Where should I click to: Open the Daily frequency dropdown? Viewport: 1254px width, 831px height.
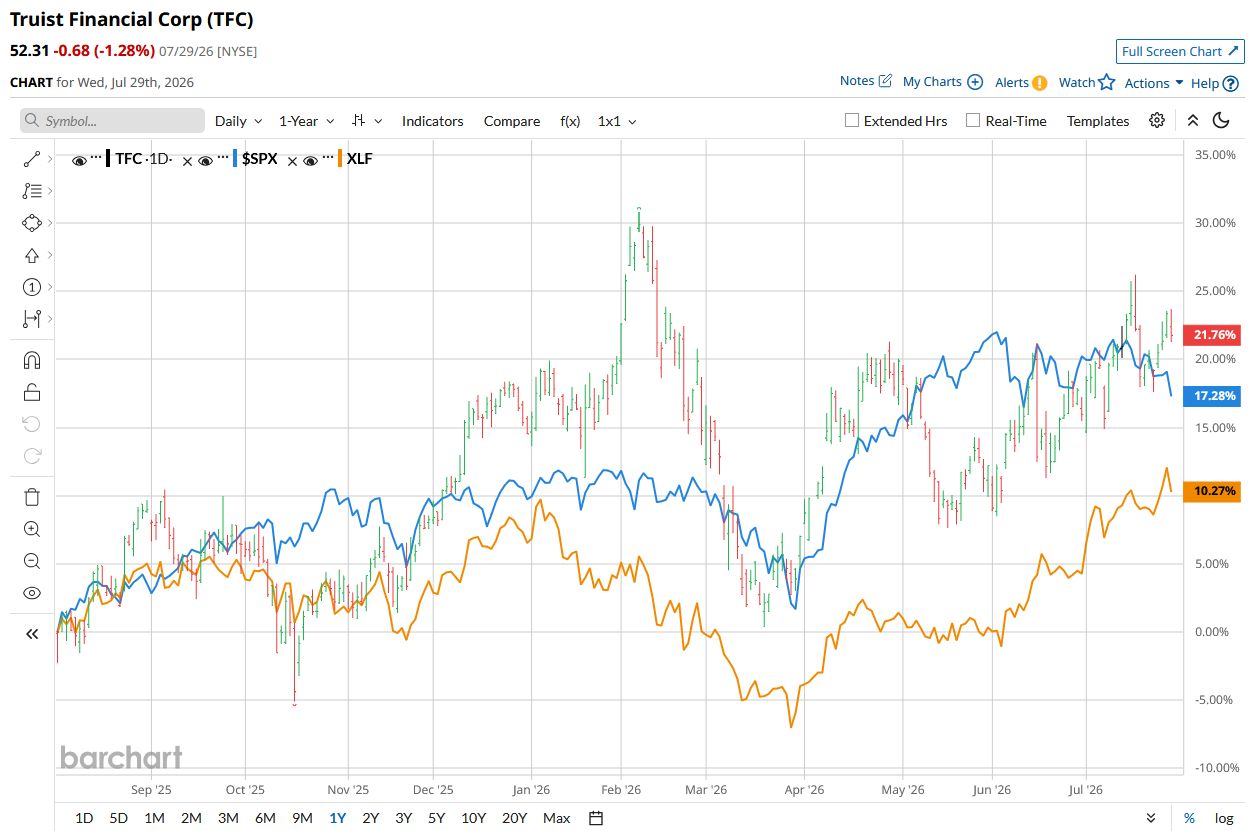(239, 121)
